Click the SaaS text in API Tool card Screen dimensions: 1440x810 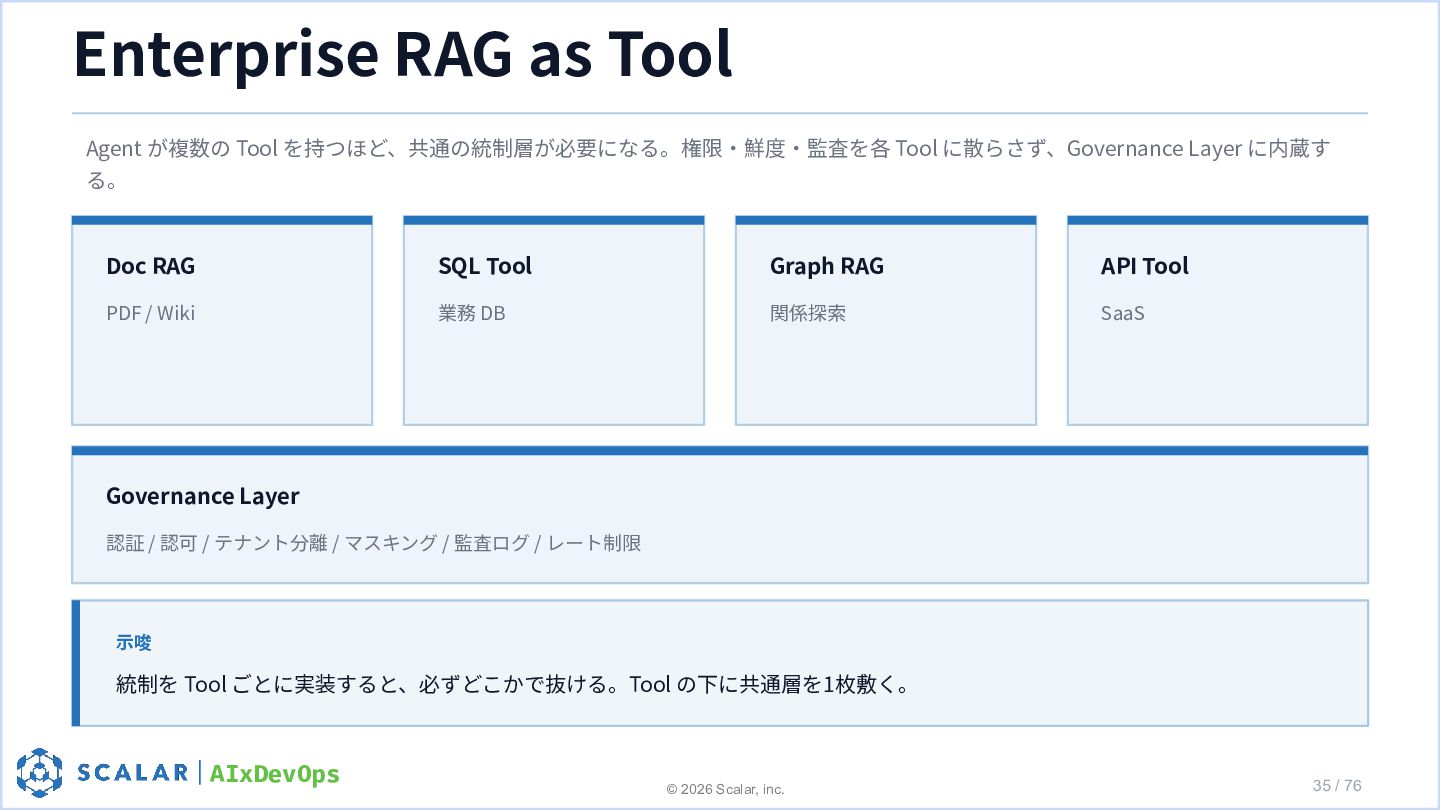coord(1123,313)
